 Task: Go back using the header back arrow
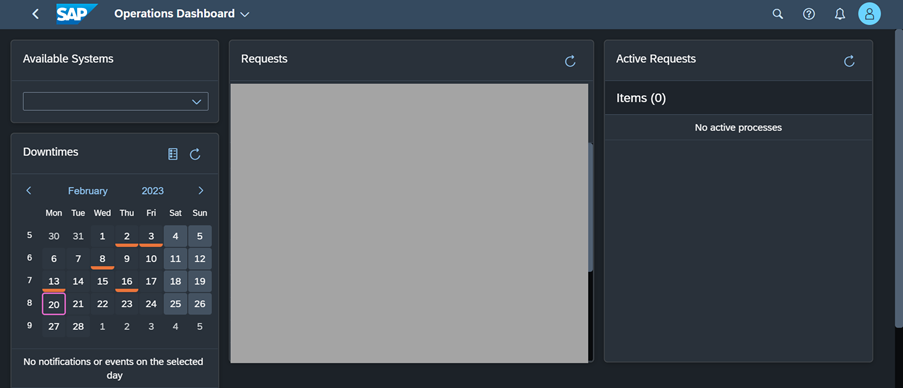point(36,14)
